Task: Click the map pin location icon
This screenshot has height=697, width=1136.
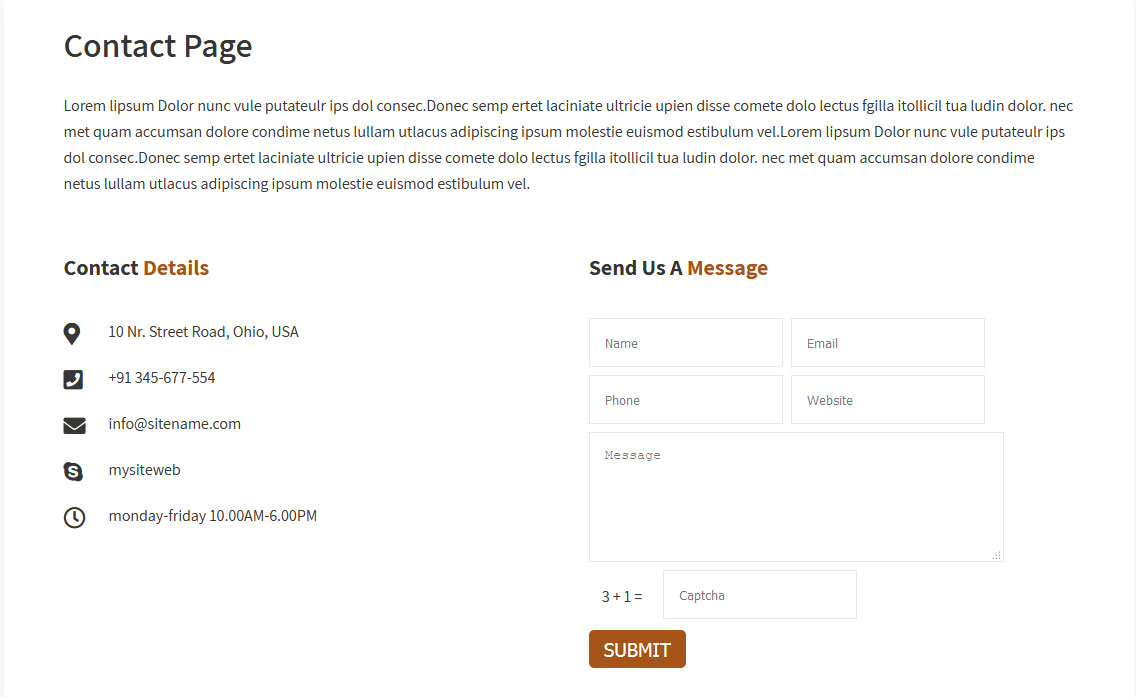Action: point(72,334)
